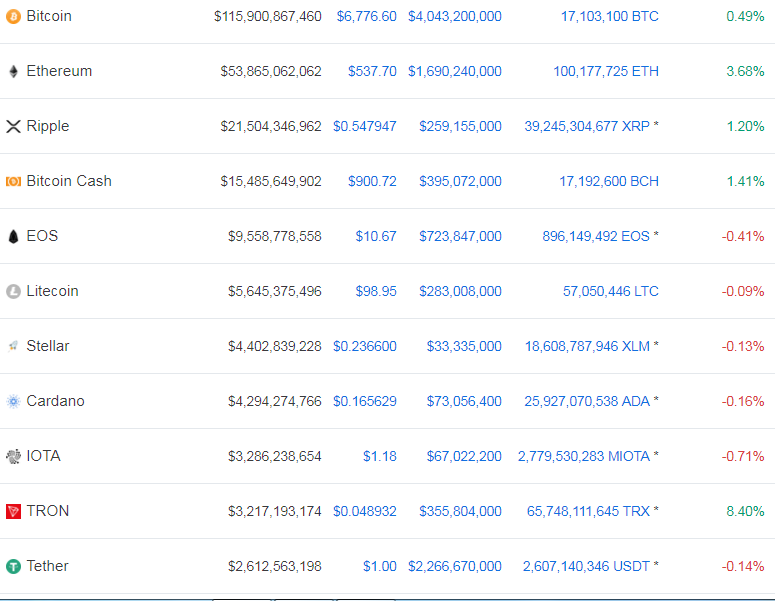
Task: Click the Cardano logo icon
Action: 13,401
